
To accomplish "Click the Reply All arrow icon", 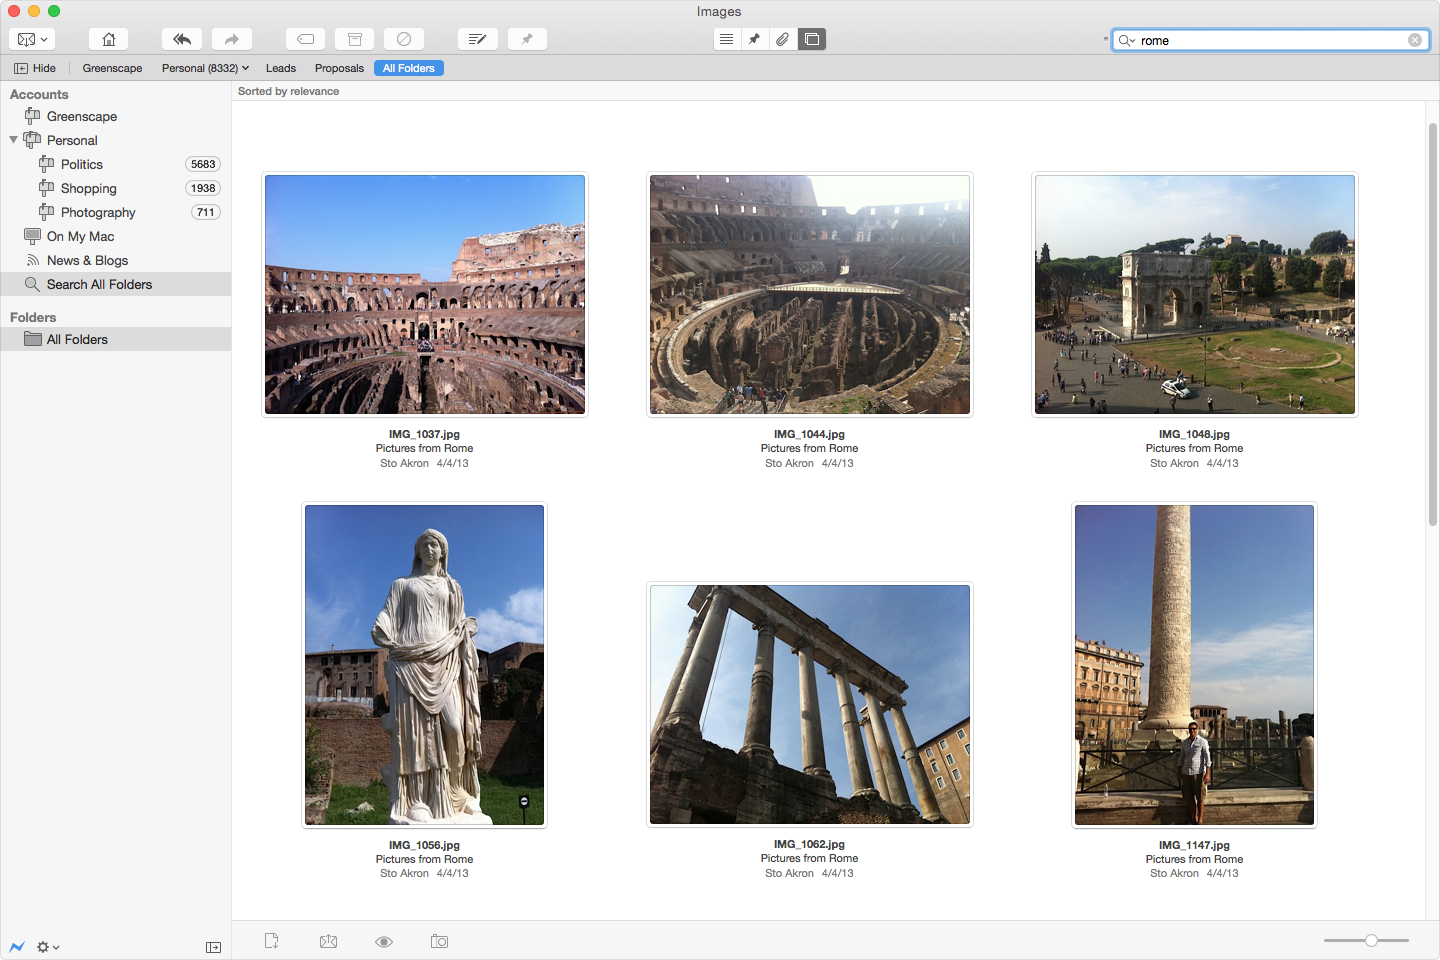I will tap(182, 39).
